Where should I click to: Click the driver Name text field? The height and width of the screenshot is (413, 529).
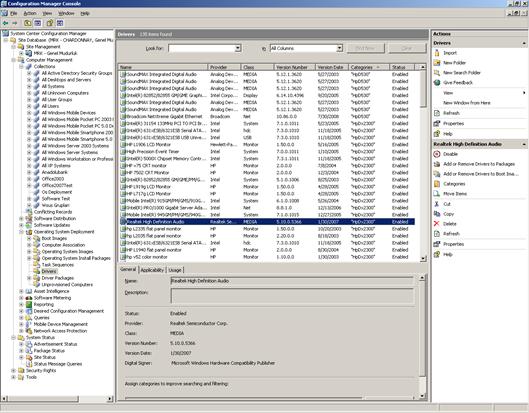[x=292, y=281]
